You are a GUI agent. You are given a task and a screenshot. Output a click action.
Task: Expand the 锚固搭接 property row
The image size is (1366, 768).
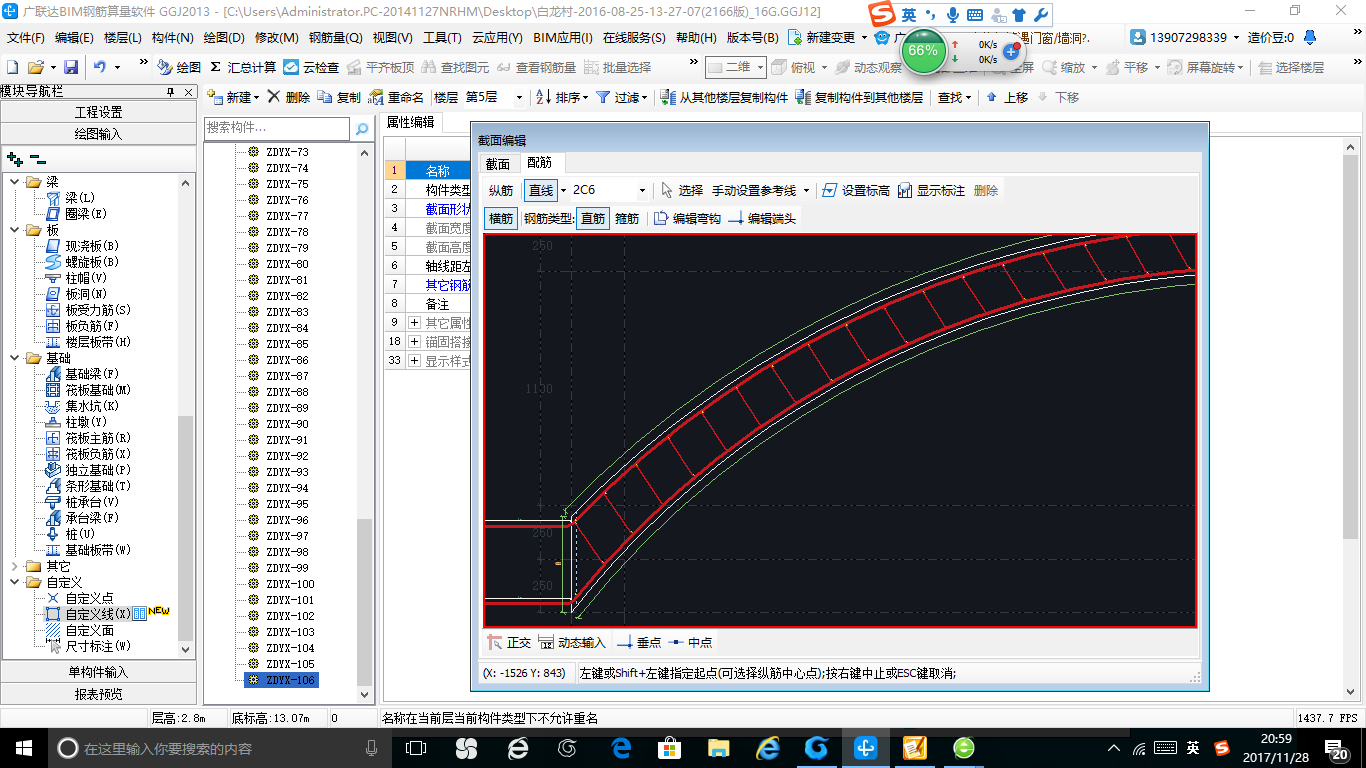coord(414,341)
